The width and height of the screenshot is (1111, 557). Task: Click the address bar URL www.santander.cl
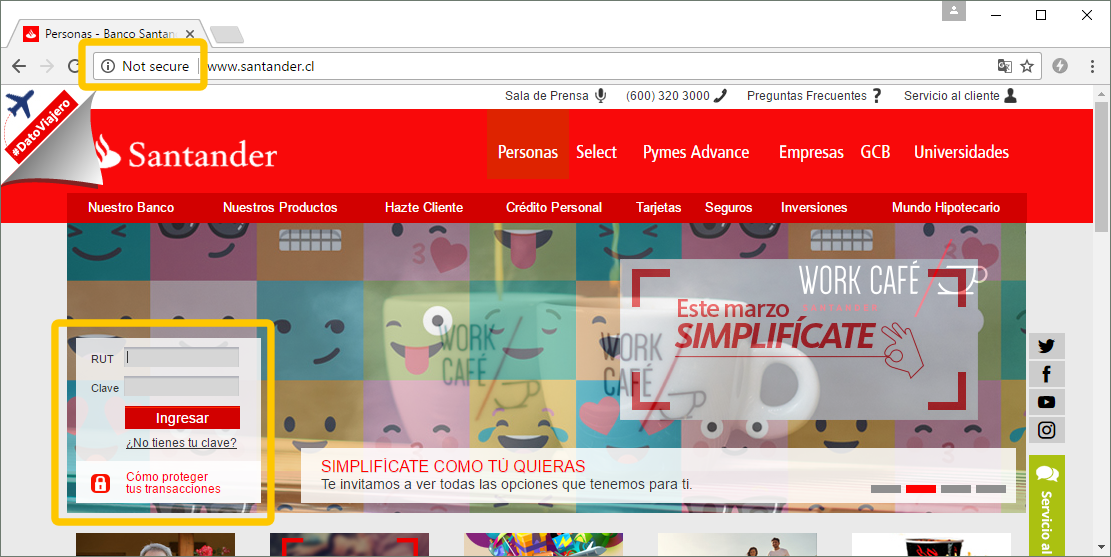coord(261,66)
